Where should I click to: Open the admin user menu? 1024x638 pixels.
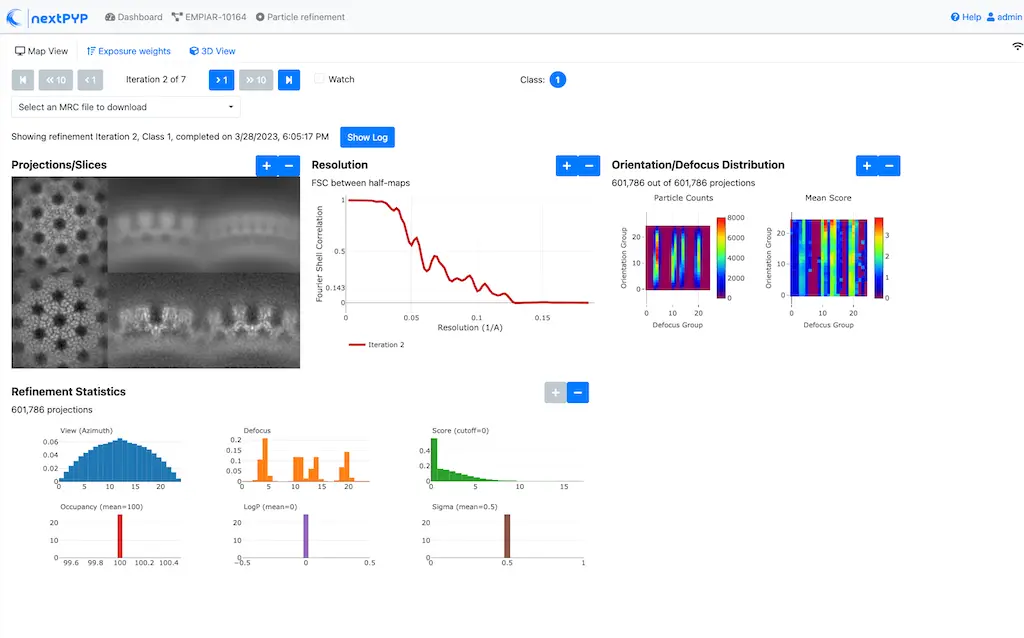tap(1003, 17)
